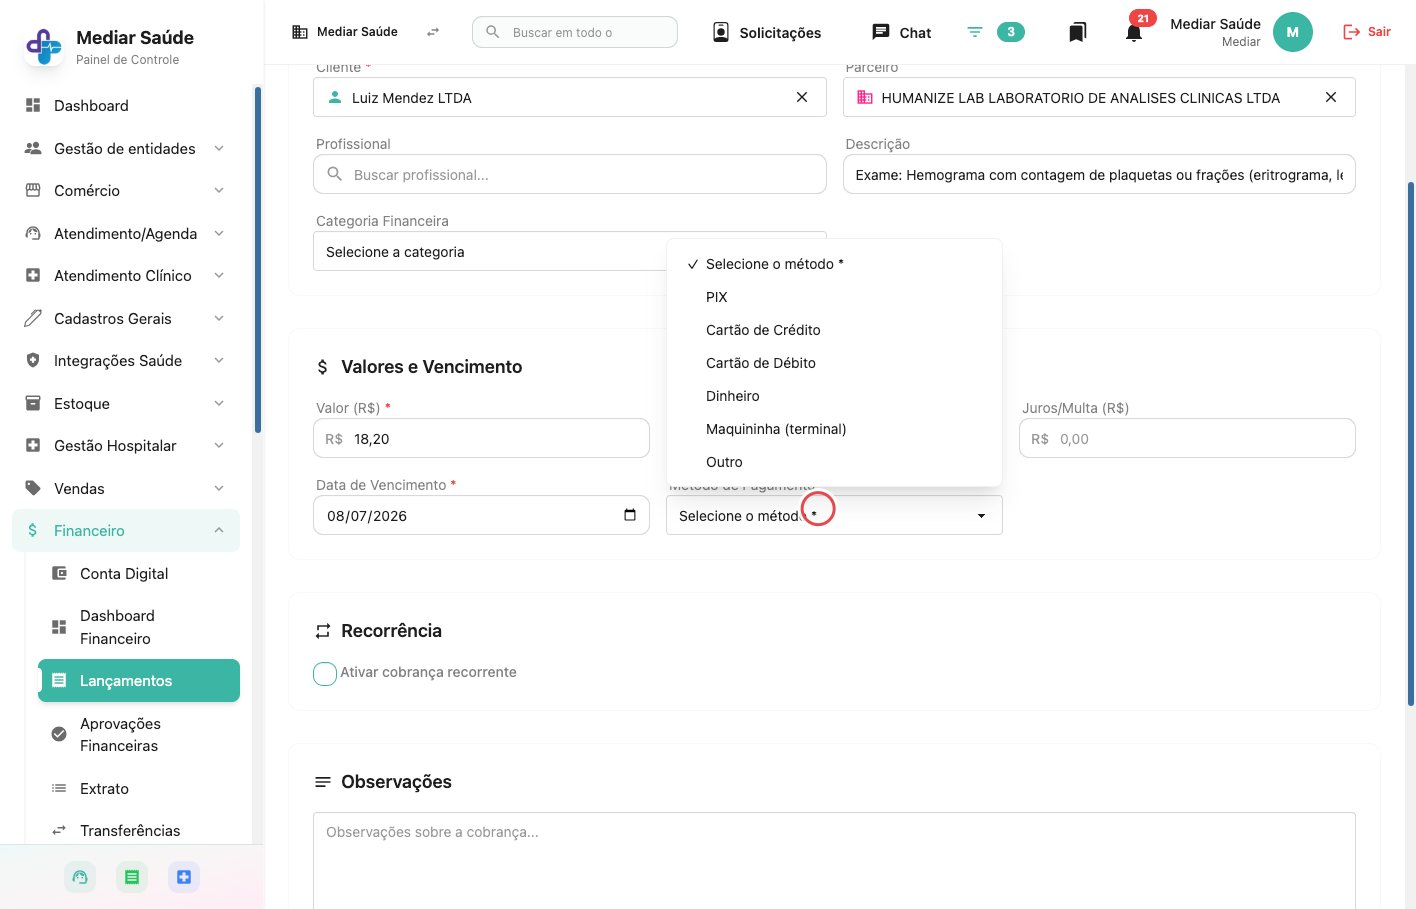Click the Buscar profissional search field
This screenshot has height=909, width=1416.
point(570,174)
